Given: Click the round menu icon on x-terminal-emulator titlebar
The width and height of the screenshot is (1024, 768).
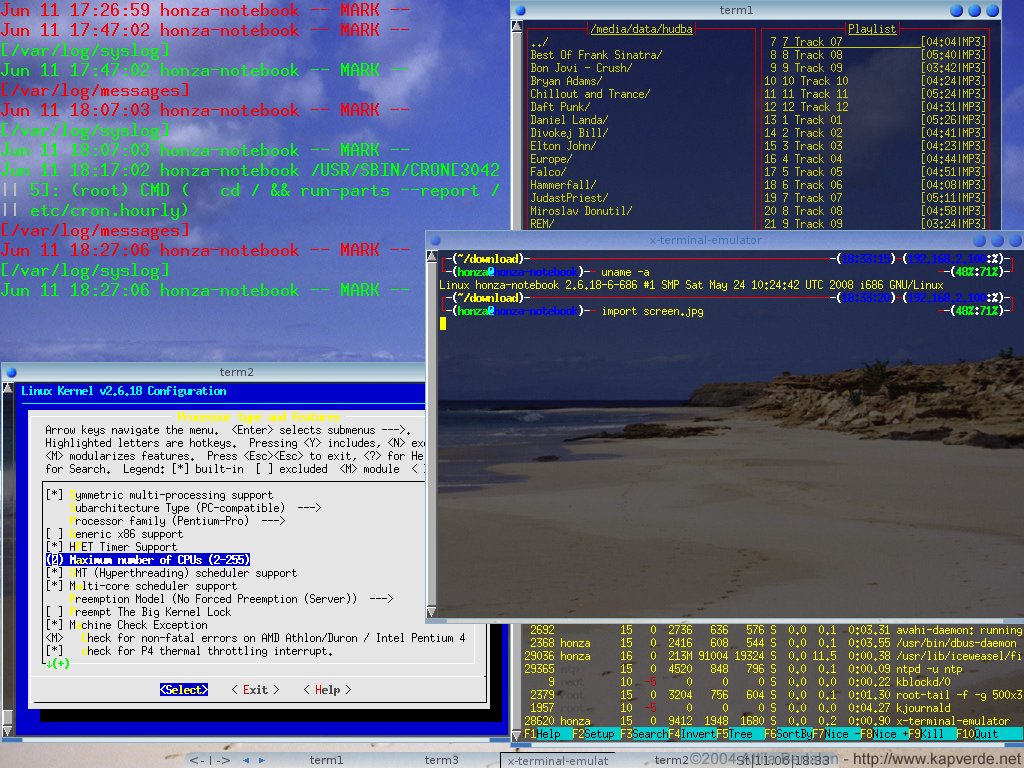Looking at the screenshot, I should tap(436, 240).
